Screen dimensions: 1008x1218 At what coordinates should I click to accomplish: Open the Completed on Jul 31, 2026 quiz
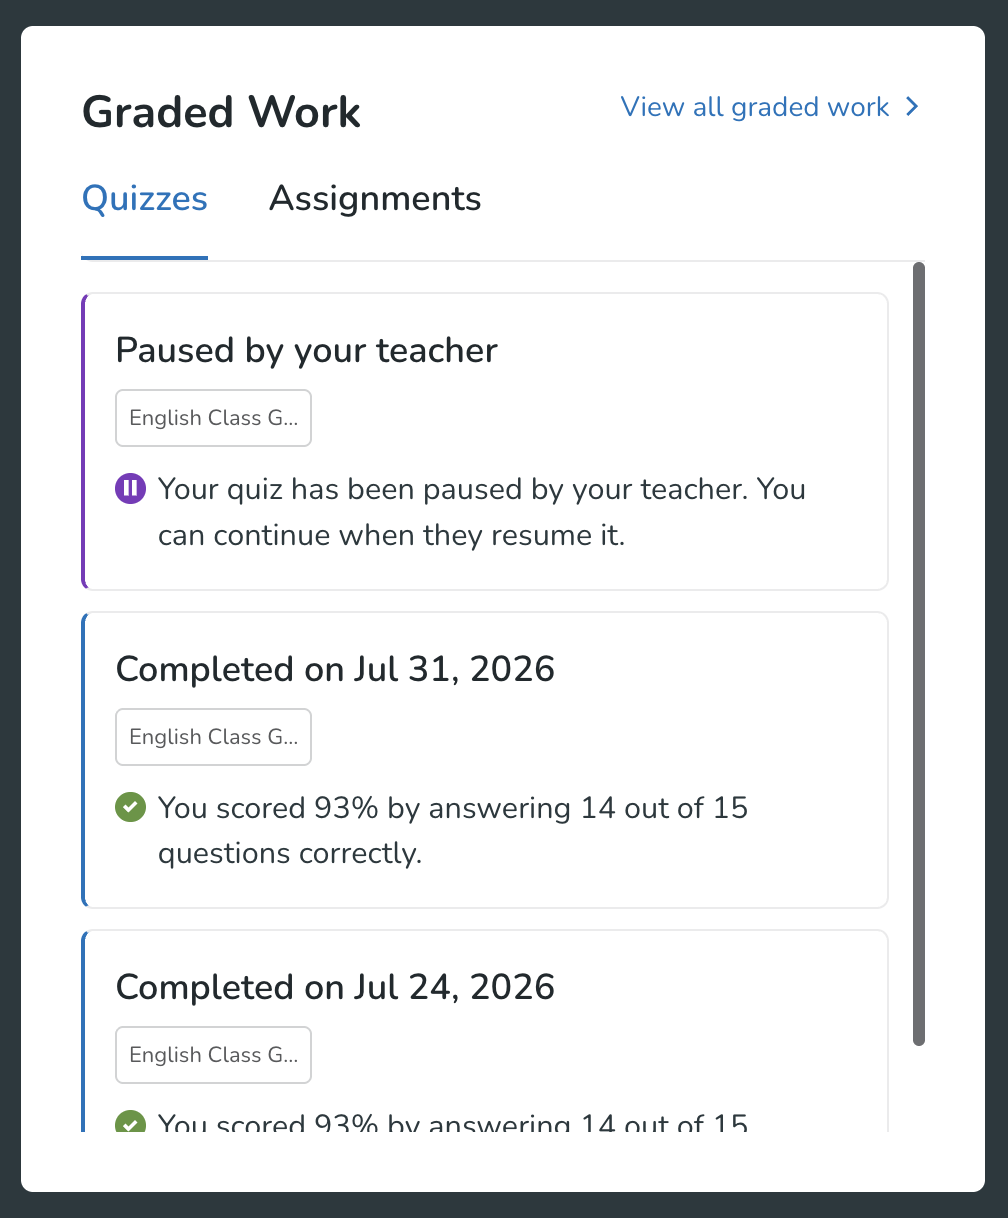pos(485,760)
